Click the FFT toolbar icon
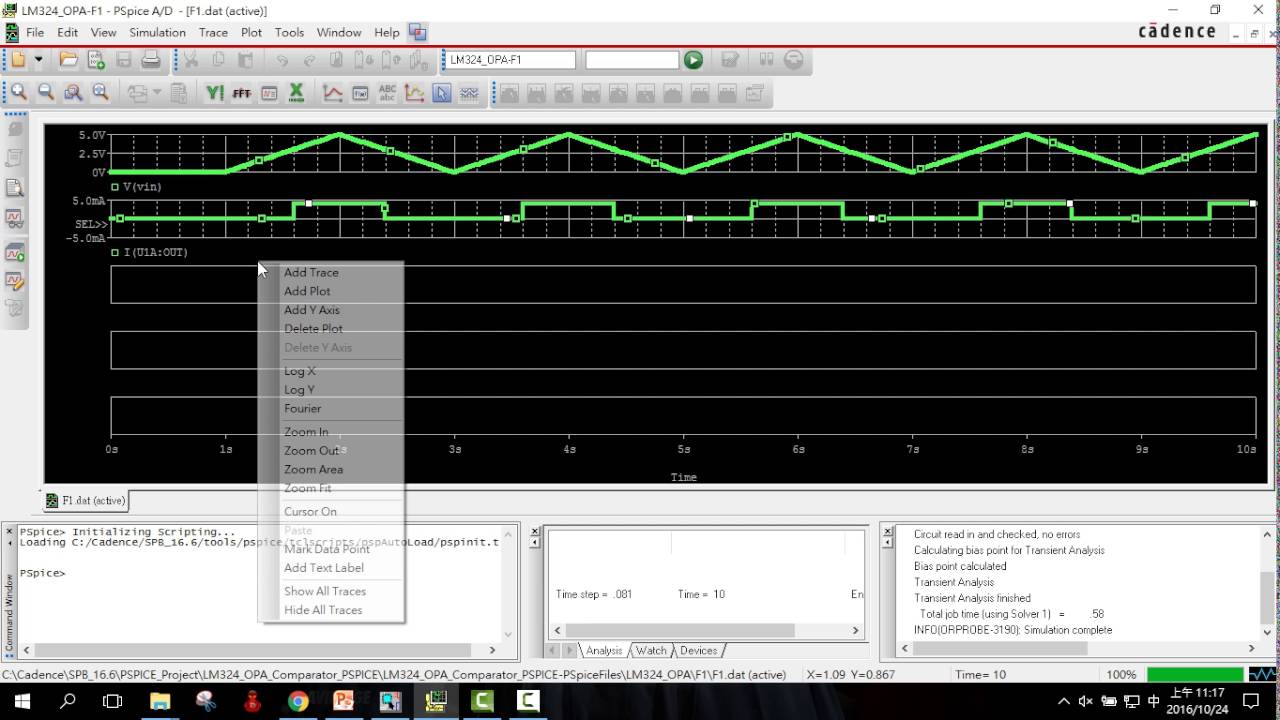Viewport: 1280px width, 720px height. point(241,93)
